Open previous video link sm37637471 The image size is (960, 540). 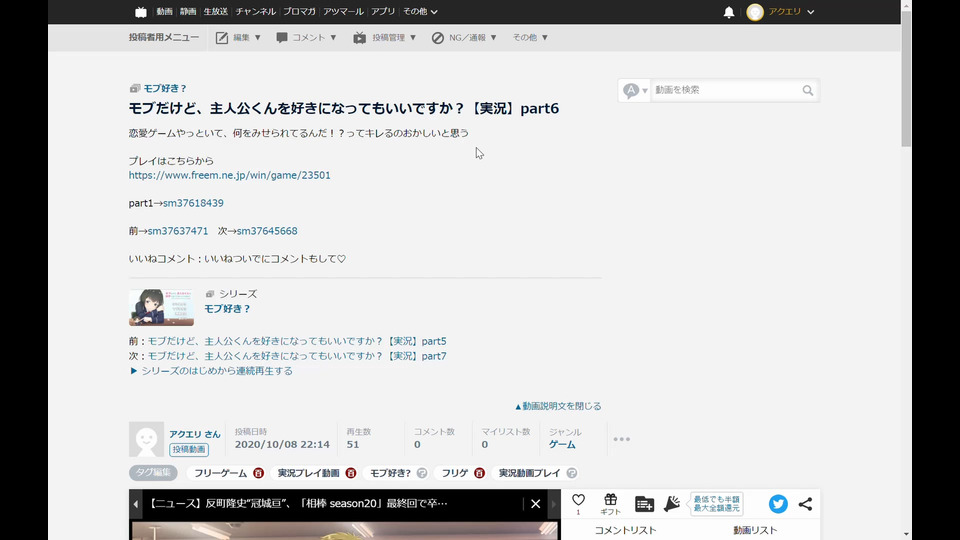pyautogui.click(x=178, y=231)
